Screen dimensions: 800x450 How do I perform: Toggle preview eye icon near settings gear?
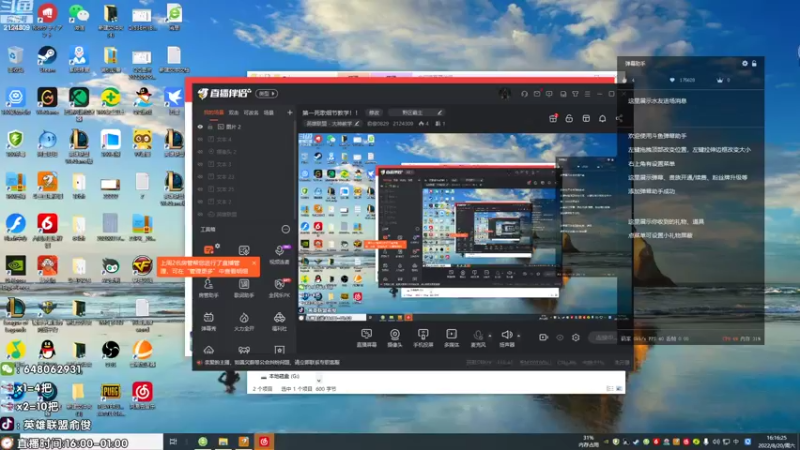tap(560, 337)
